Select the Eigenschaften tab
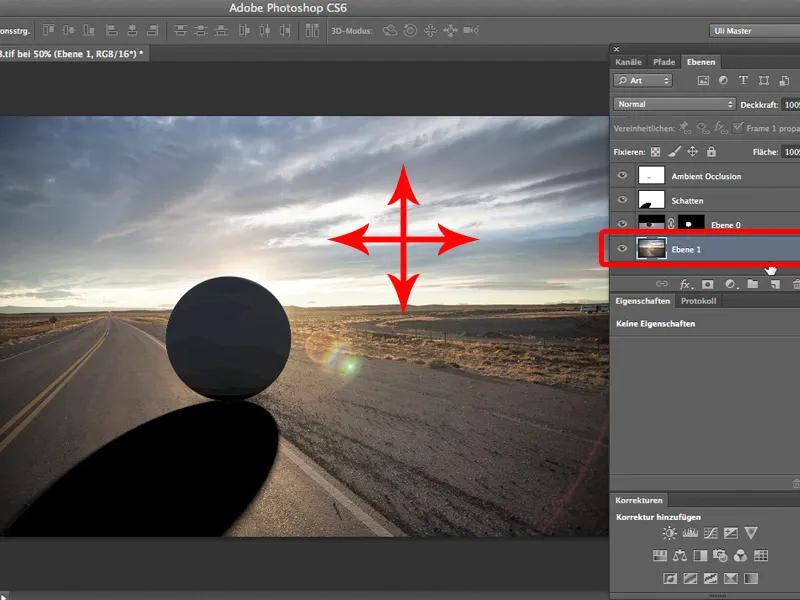 coord(642,301)
